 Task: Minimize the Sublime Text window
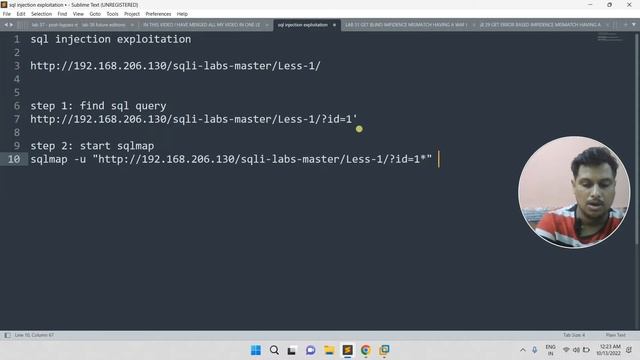590,4
